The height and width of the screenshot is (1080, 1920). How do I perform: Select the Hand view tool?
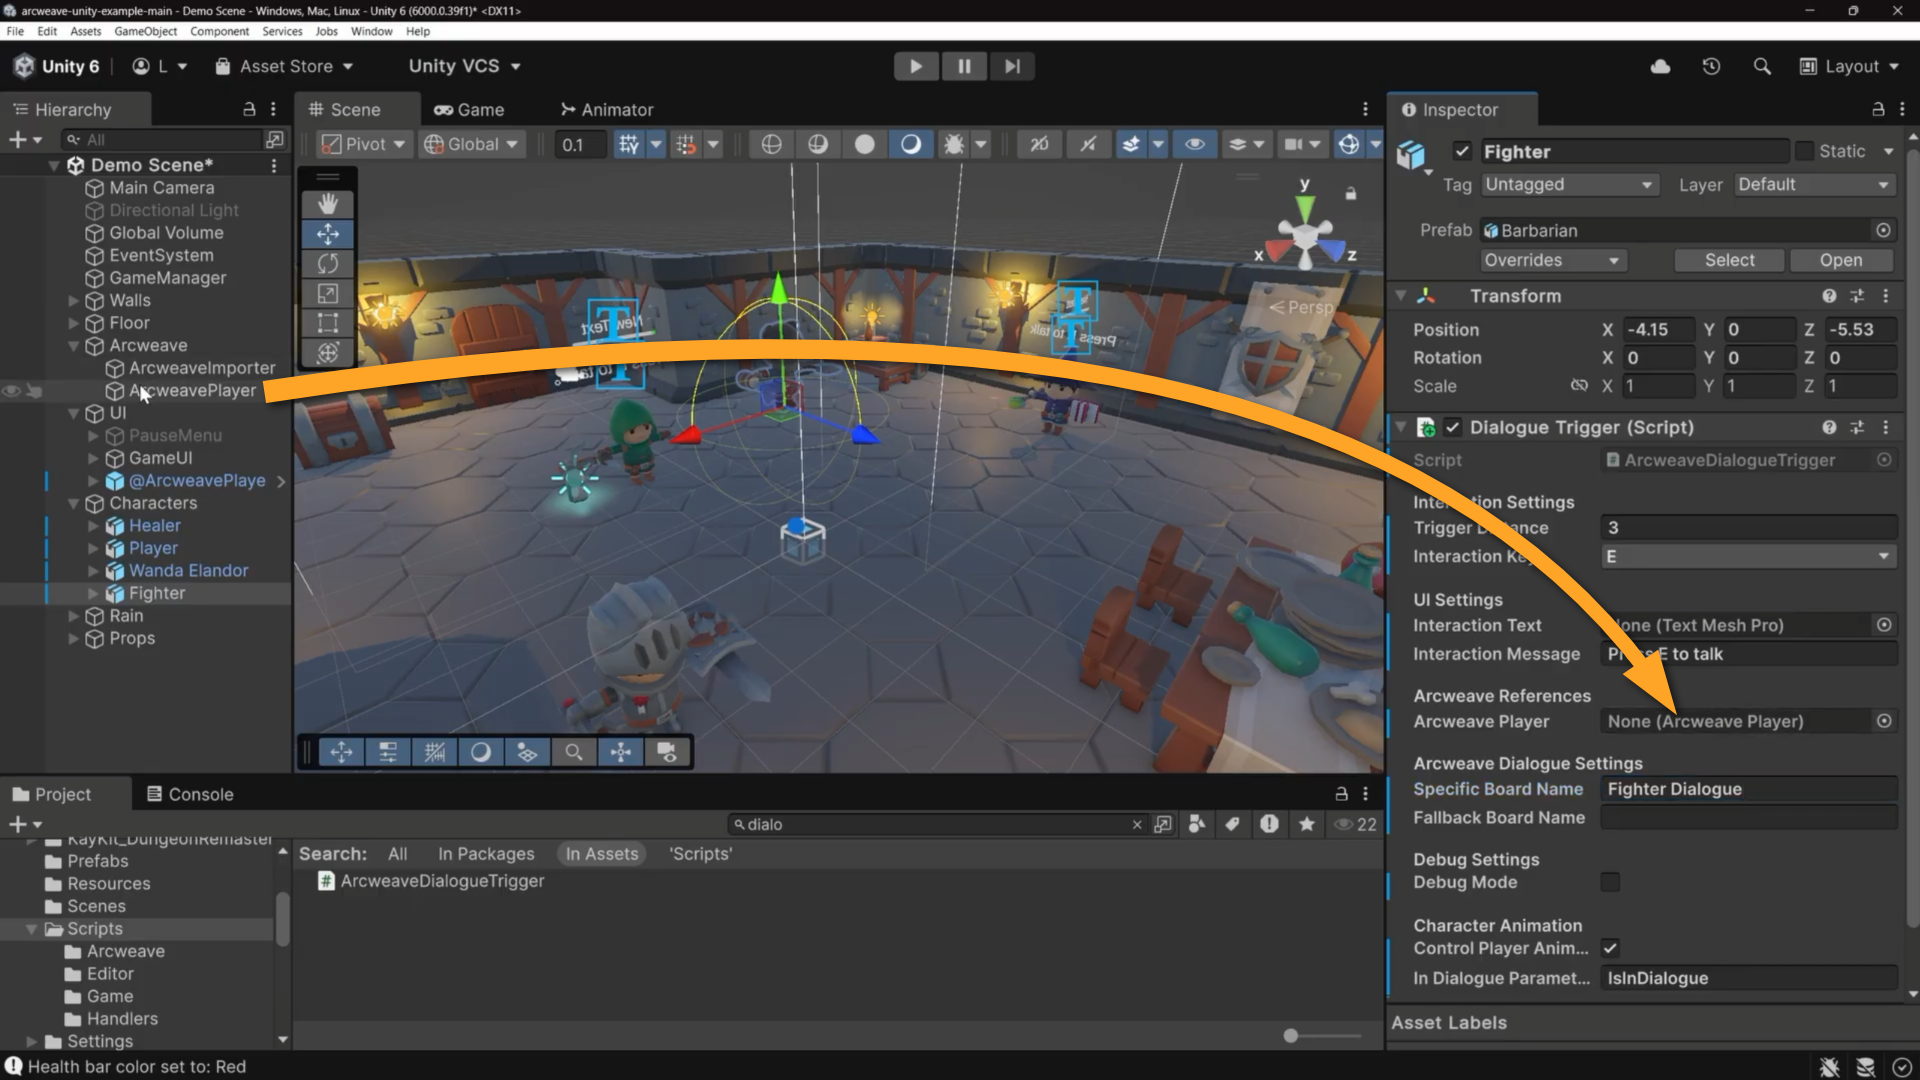(328, 204)
